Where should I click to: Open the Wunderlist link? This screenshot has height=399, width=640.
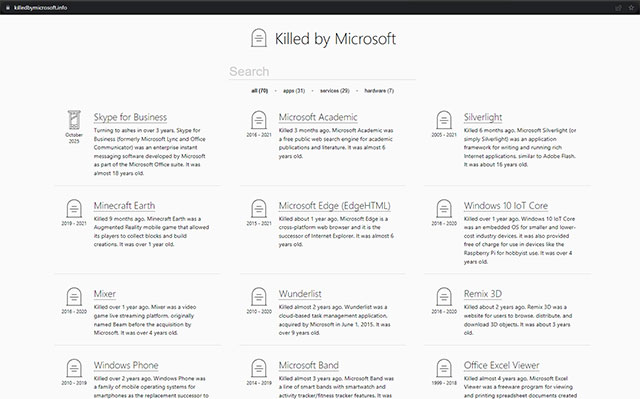coord(300,294)
